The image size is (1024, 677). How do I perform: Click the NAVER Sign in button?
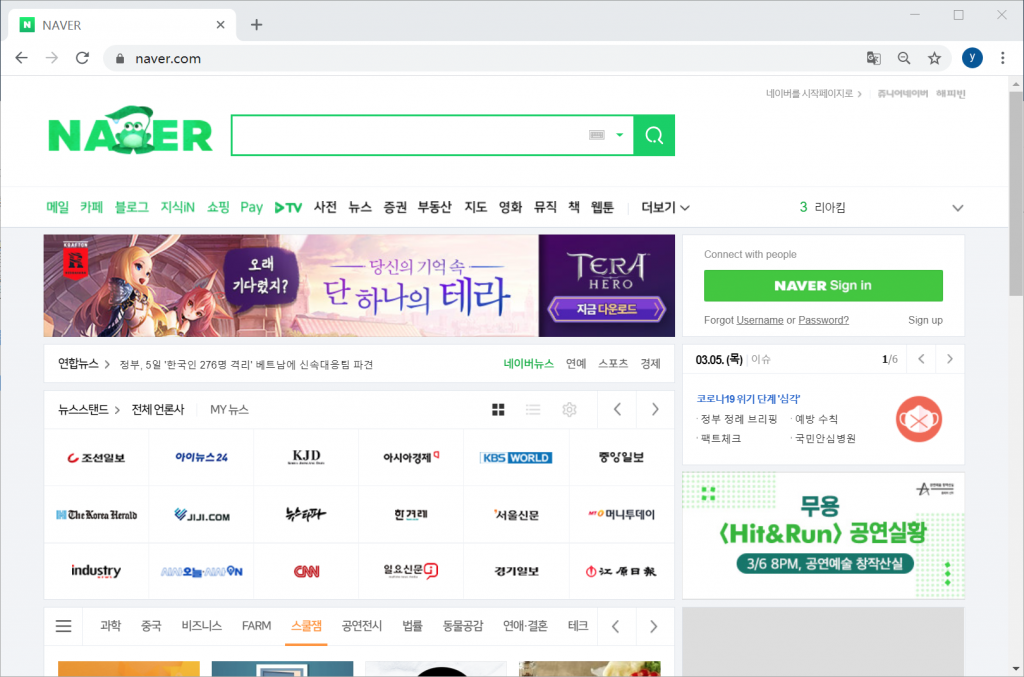823,285
